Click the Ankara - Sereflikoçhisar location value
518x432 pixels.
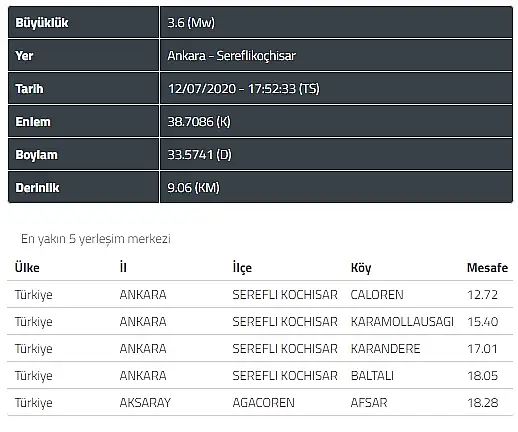coord(231,56)
